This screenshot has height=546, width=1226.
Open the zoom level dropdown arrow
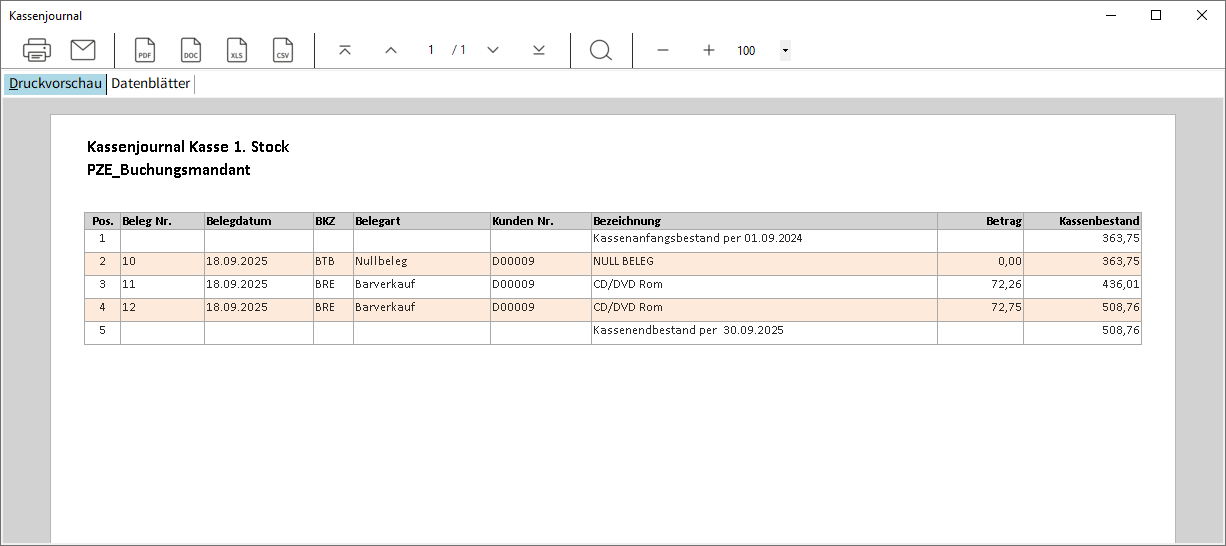click(785, 50)
